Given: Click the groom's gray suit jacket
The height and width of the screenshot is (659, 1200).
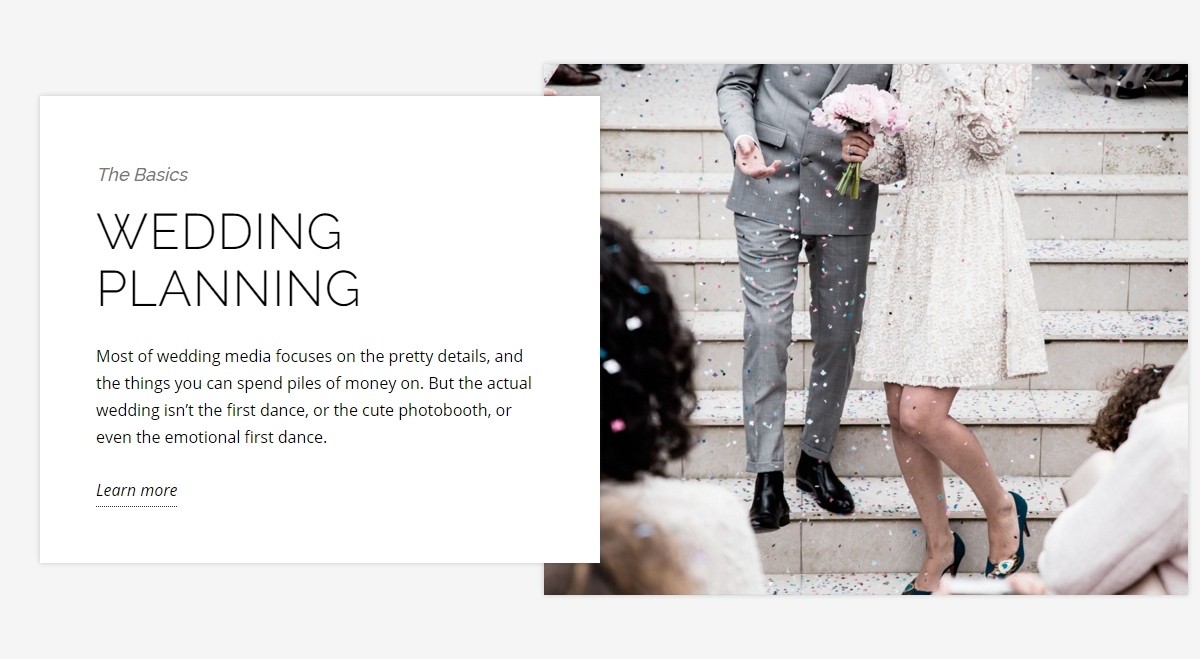Looking at the screenshot, I should tap(800, 145).
